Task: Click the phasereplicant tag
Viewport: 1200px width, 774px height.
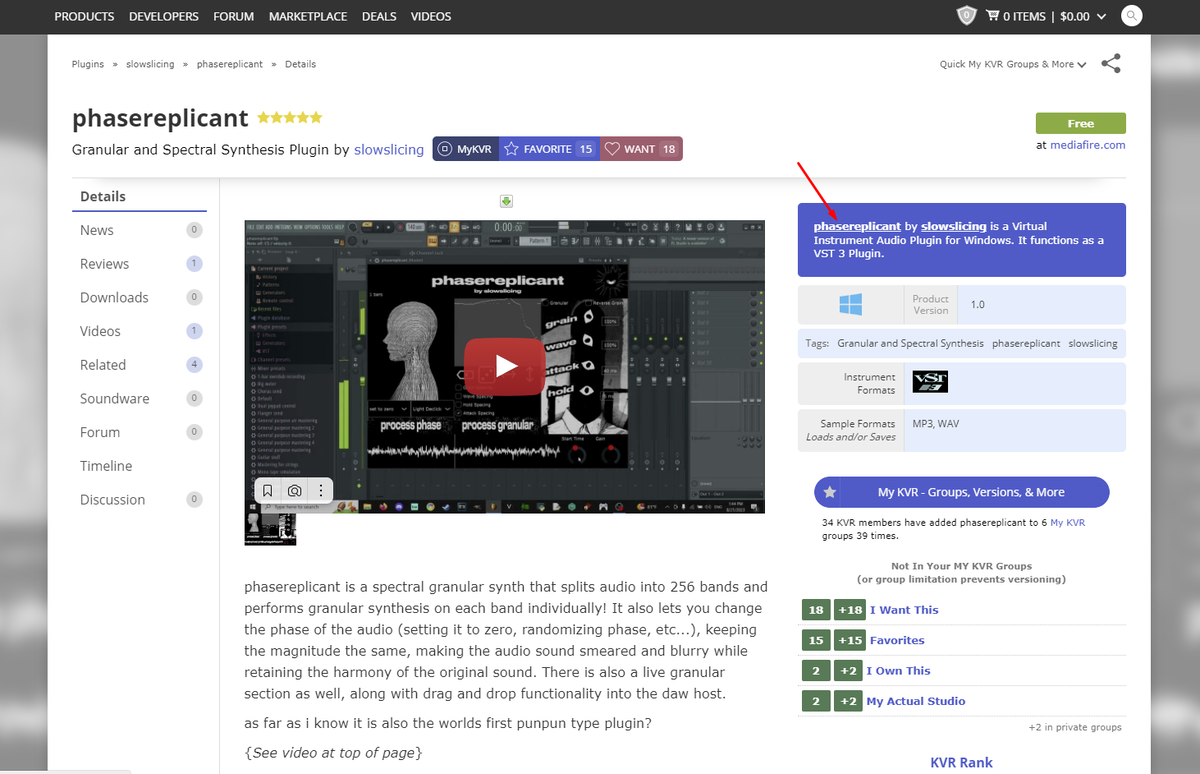Action: point(1026,343)
